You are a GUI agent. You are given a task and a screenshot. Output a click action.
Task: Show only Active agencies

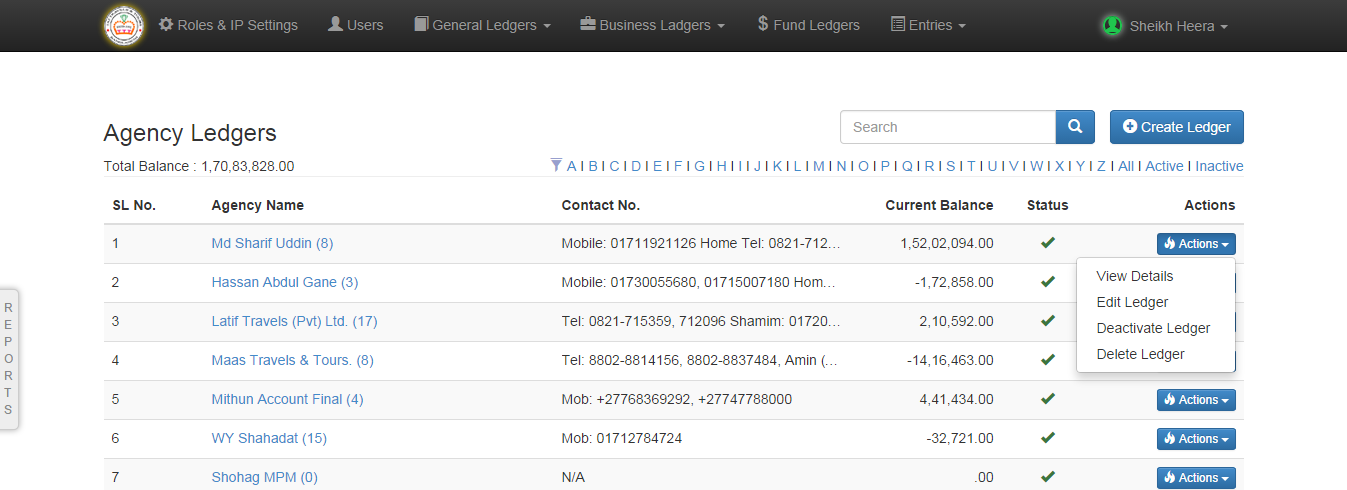tap(1164, 166)
